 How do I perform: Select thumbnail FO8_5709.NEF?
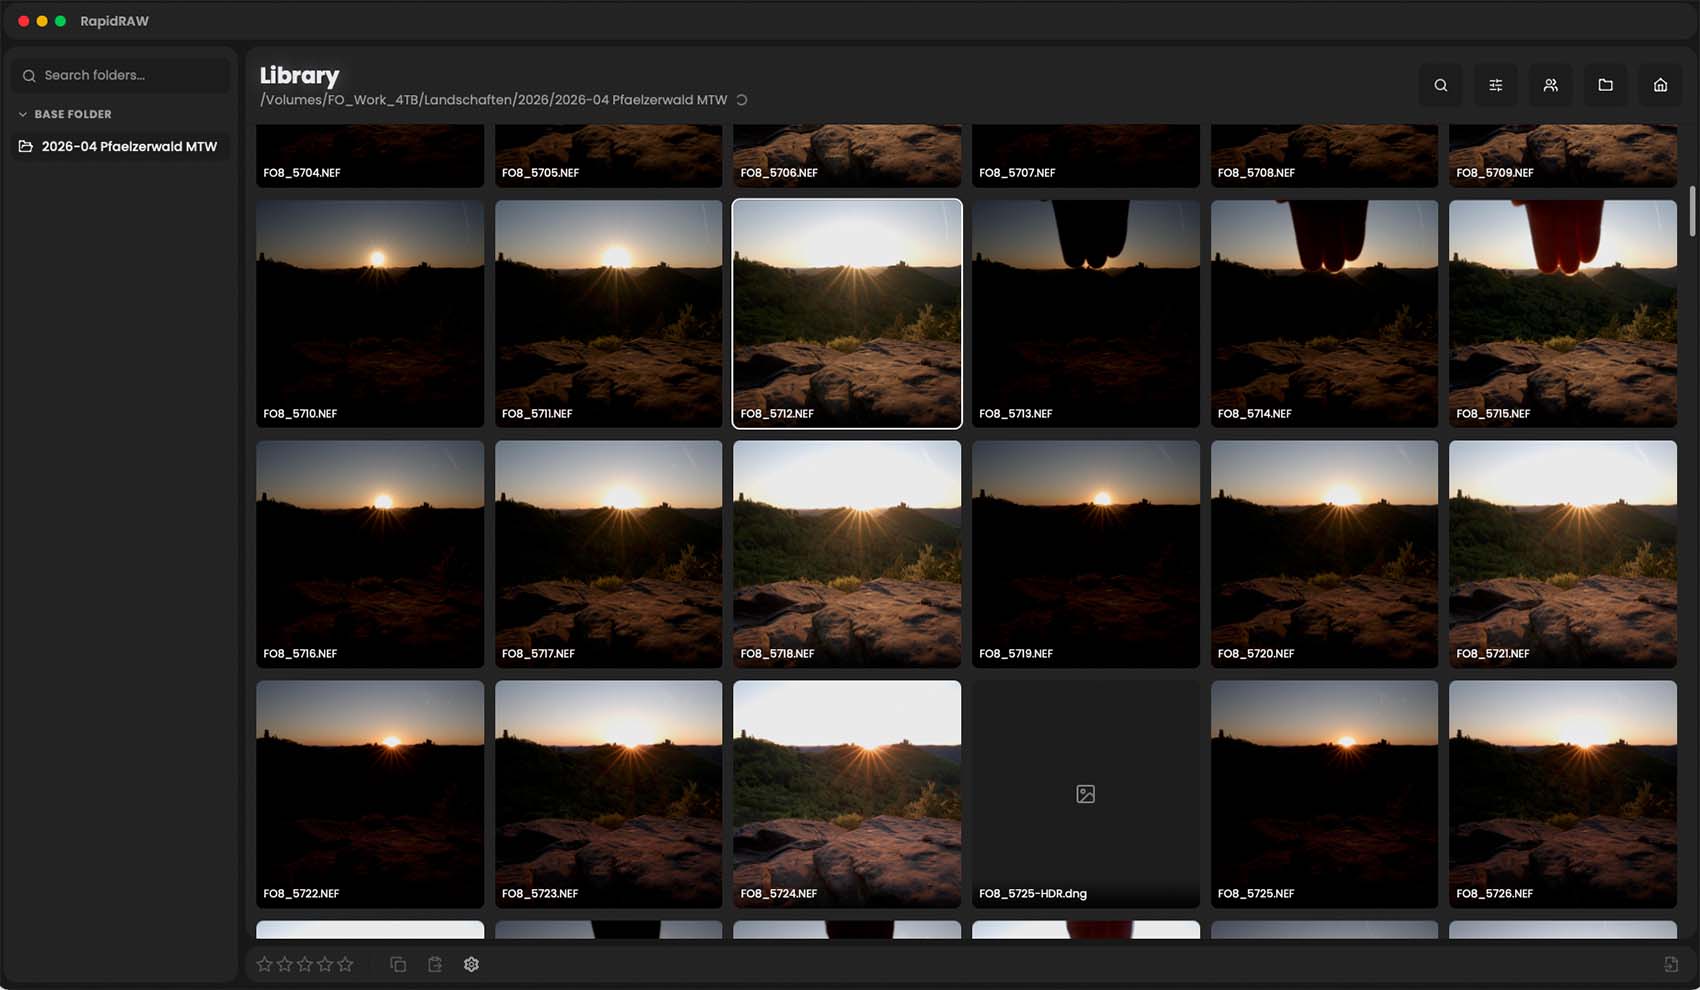1563,155
